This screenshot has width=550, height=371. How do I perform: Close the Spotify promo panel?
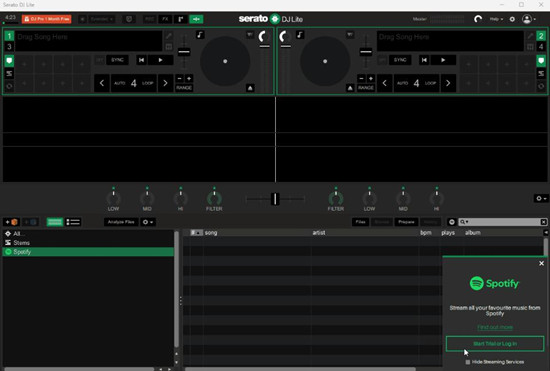coord(541,263)
